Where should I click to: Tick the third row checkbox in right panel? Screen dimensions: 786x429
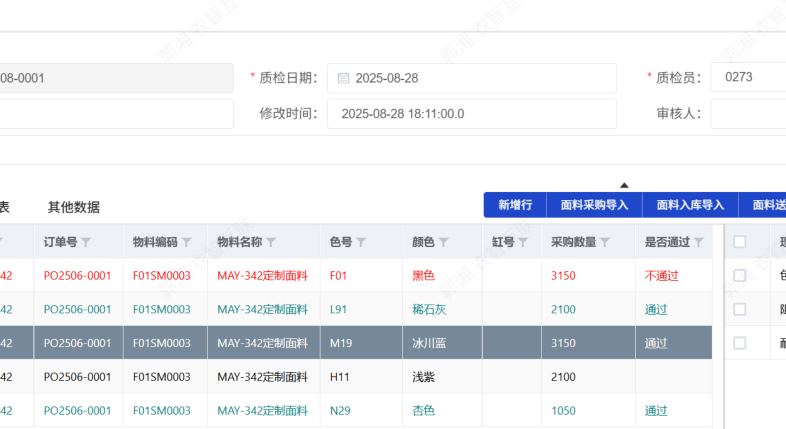739,343
